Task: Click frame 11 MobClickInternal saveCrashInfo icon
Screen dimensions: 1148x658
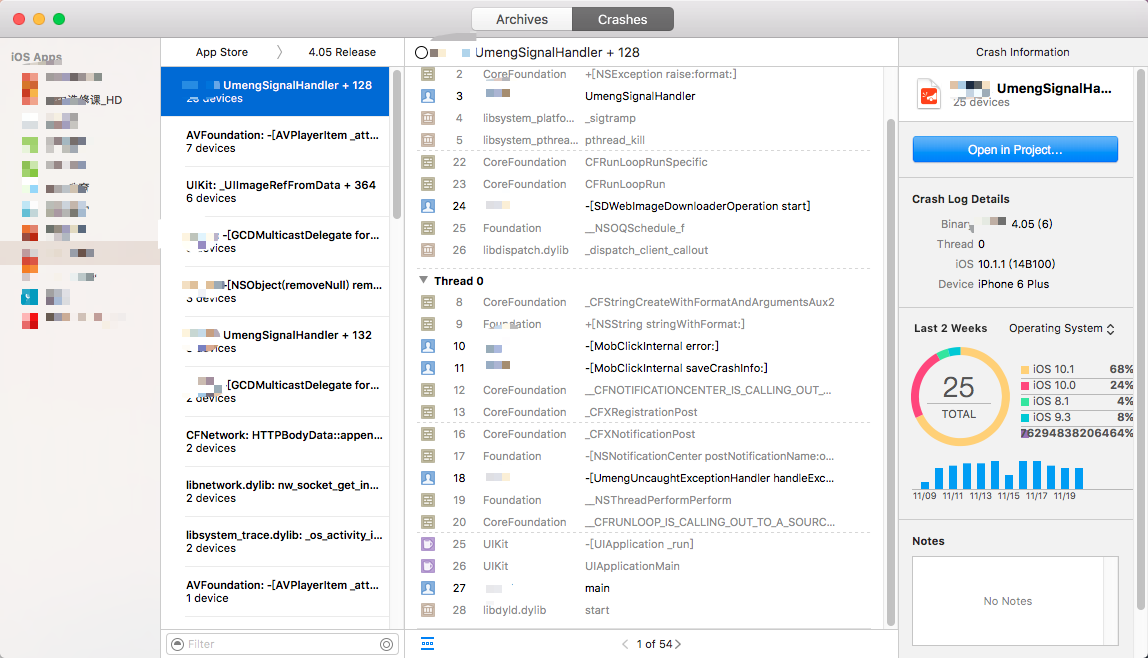Action: tap(428, 367)
